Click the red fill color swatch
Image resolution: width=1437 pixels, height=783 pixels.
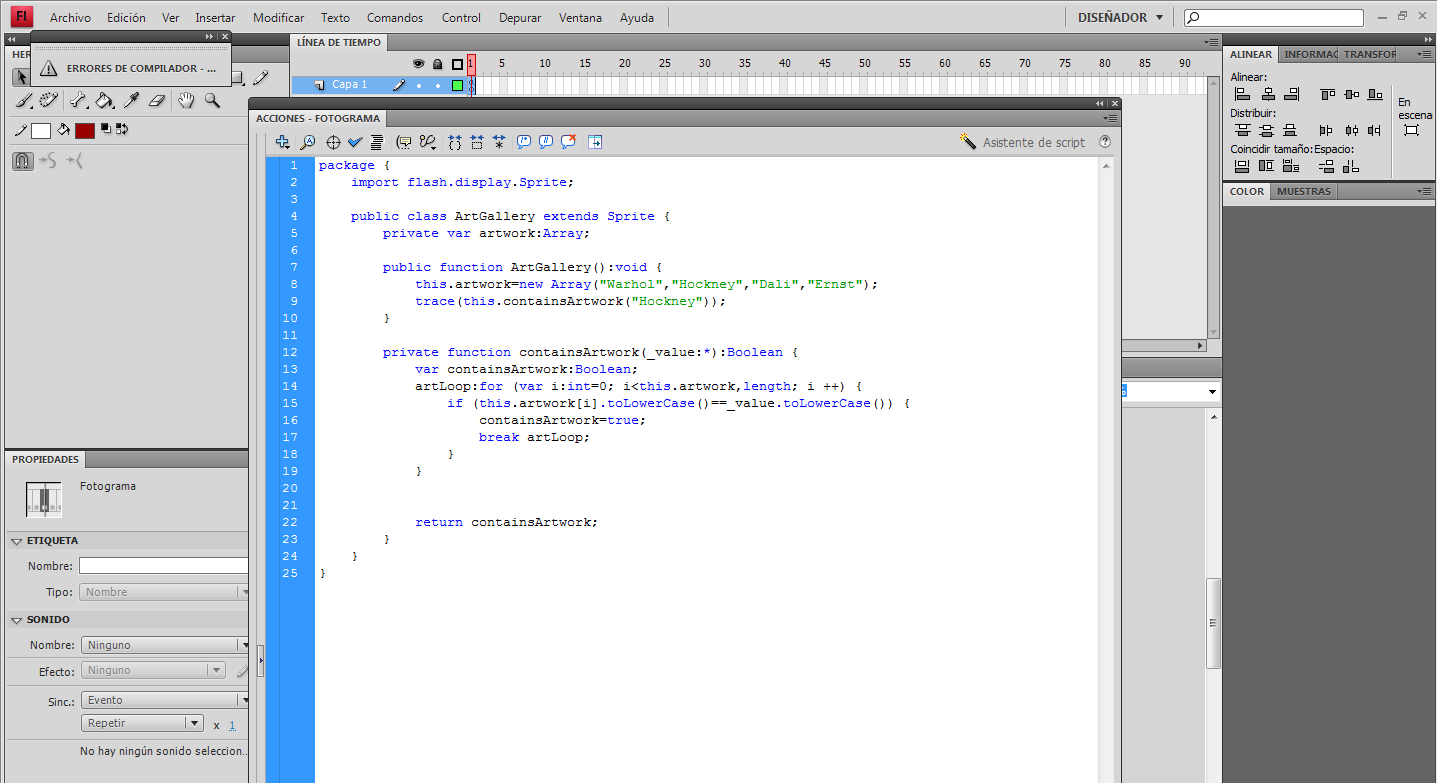(85, 131)
